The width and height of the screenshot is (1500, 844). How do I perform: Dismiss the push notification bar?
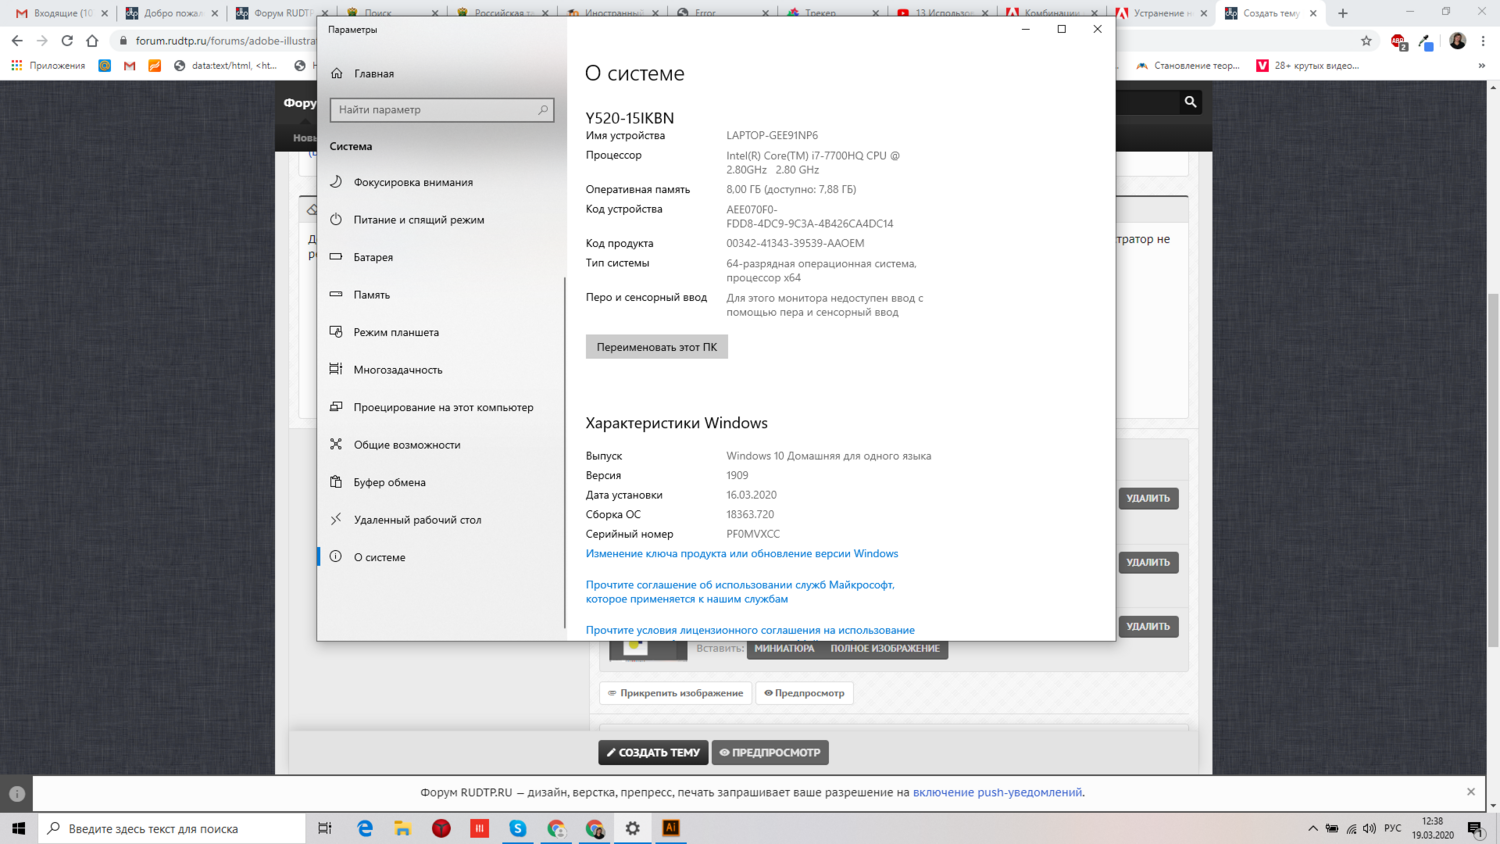point(1471,792)
